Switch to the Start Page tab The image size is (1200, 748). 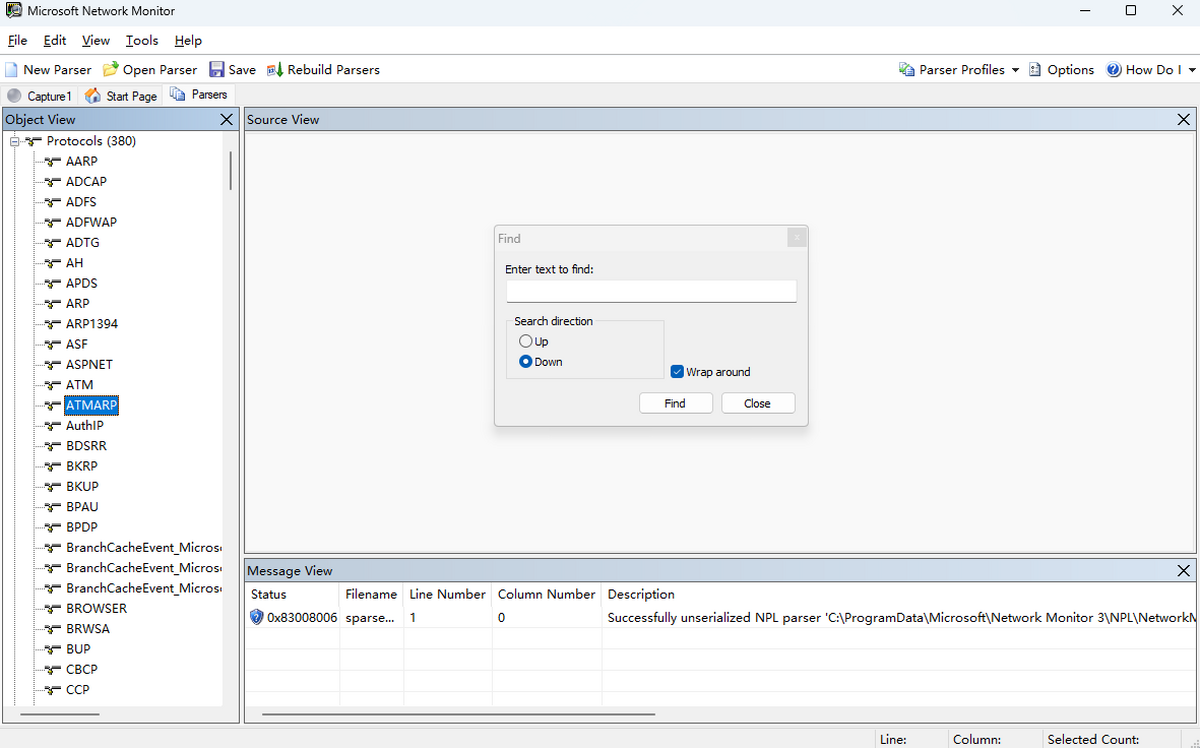point(121,96)
